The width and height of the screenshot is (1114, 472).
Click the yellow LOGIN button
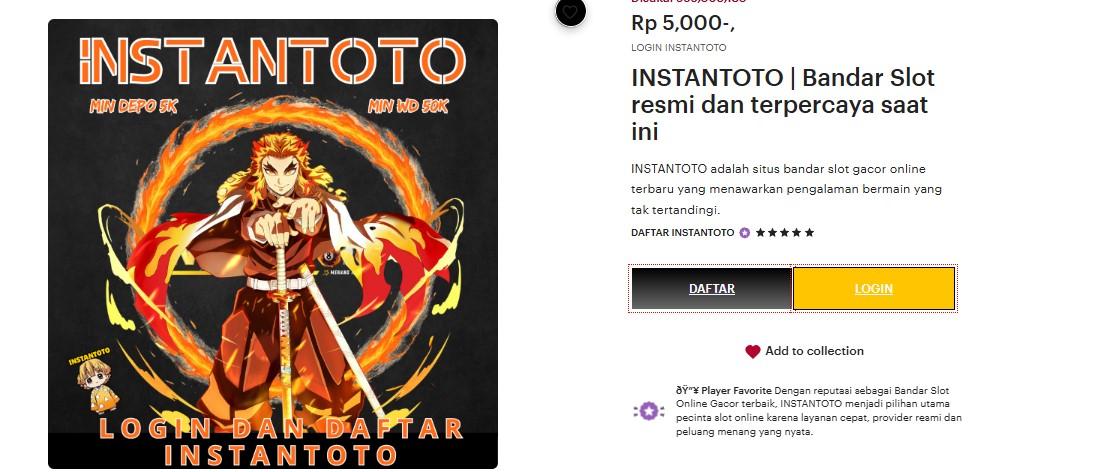pos(874,289)
